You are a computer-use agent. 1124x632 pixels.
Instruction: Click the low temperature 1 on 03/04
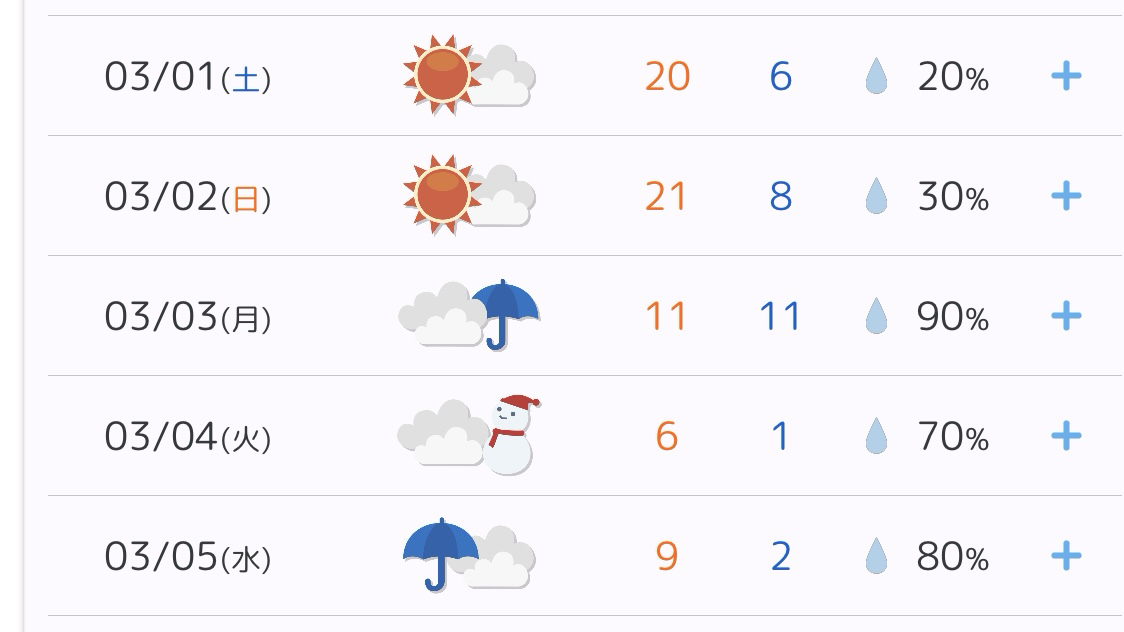click(x=780, y=437)
